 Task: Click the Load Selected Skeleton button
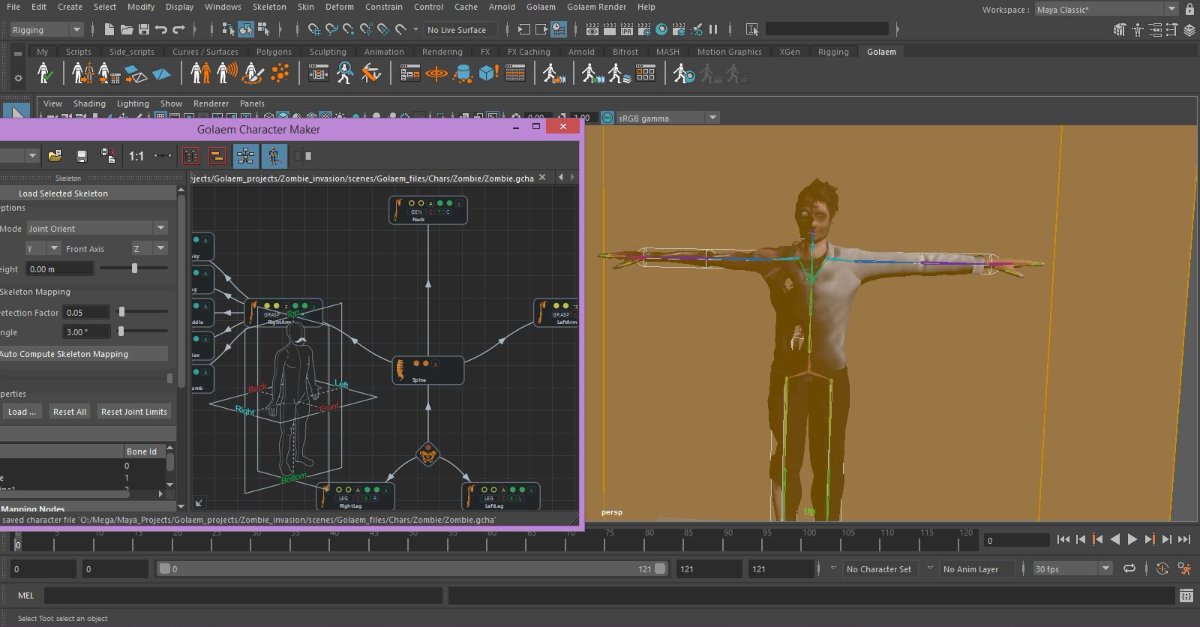(x=63, y=193)
